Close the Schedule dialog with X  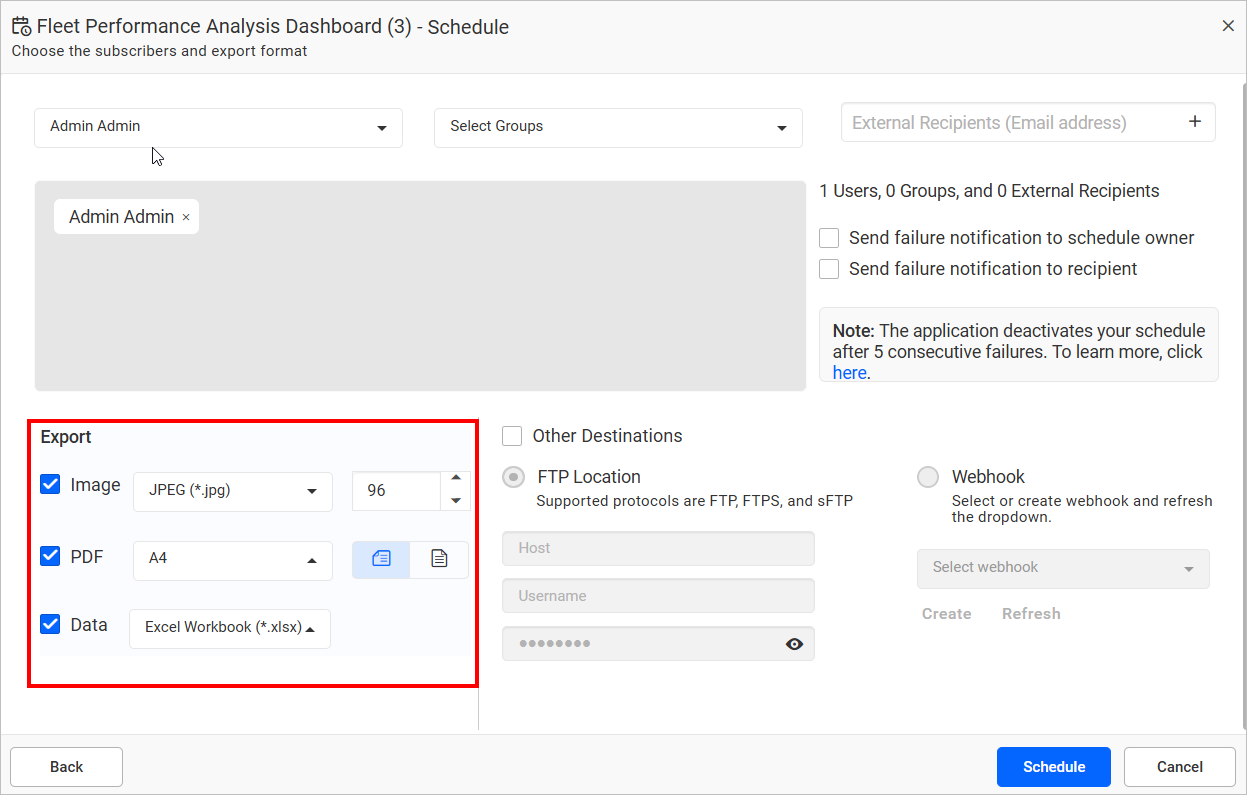point(1228,26)
